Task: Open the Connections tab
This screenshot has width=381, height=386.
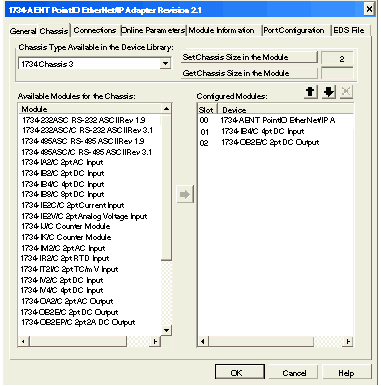Action: click(x=95, y=30)
